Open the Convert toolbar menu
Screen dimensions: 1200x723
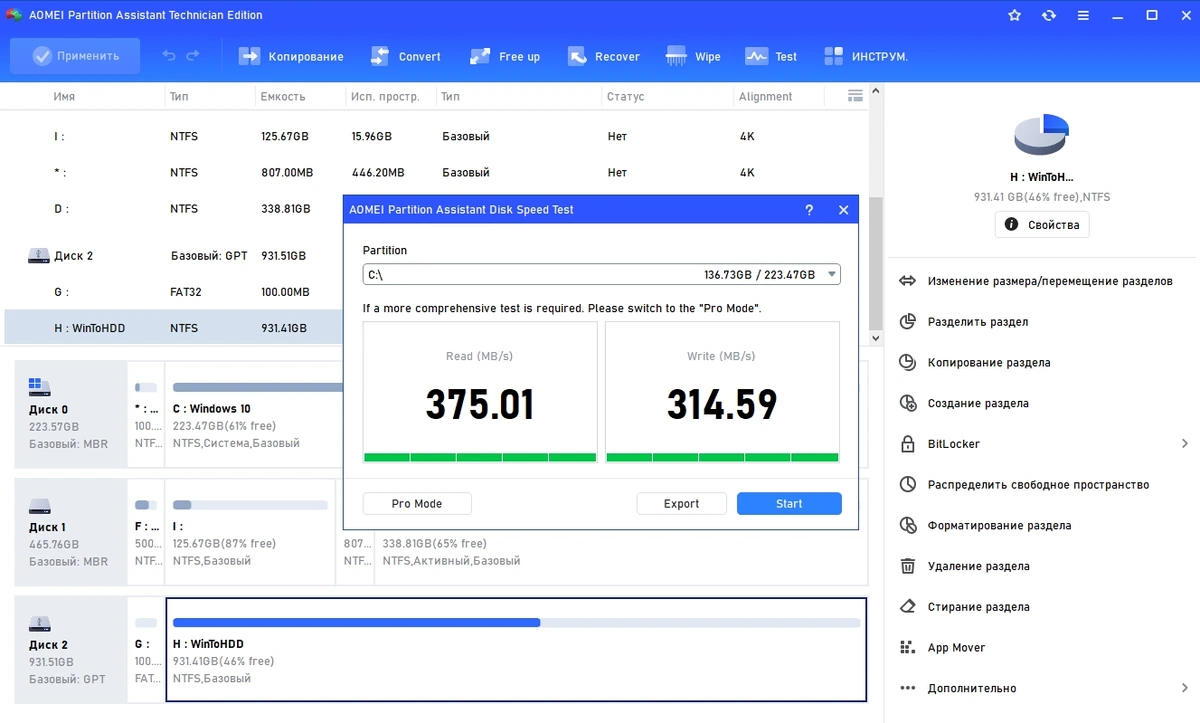[x=405, y=56]
